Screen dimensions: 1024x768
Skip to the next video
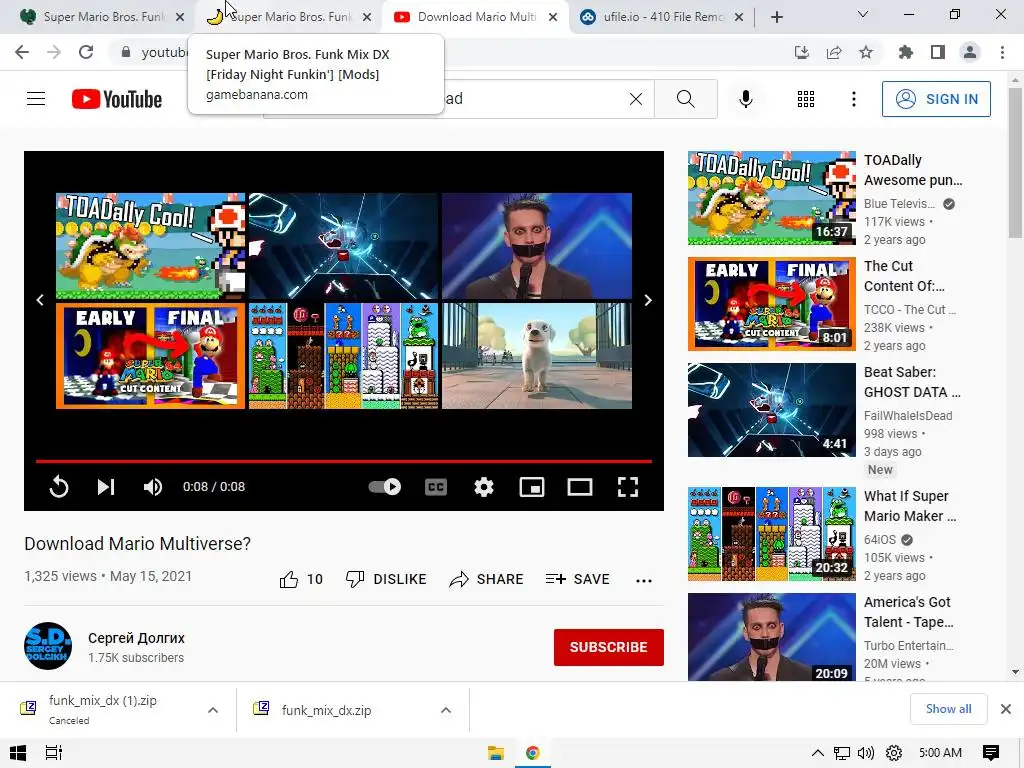coord(106,487)
